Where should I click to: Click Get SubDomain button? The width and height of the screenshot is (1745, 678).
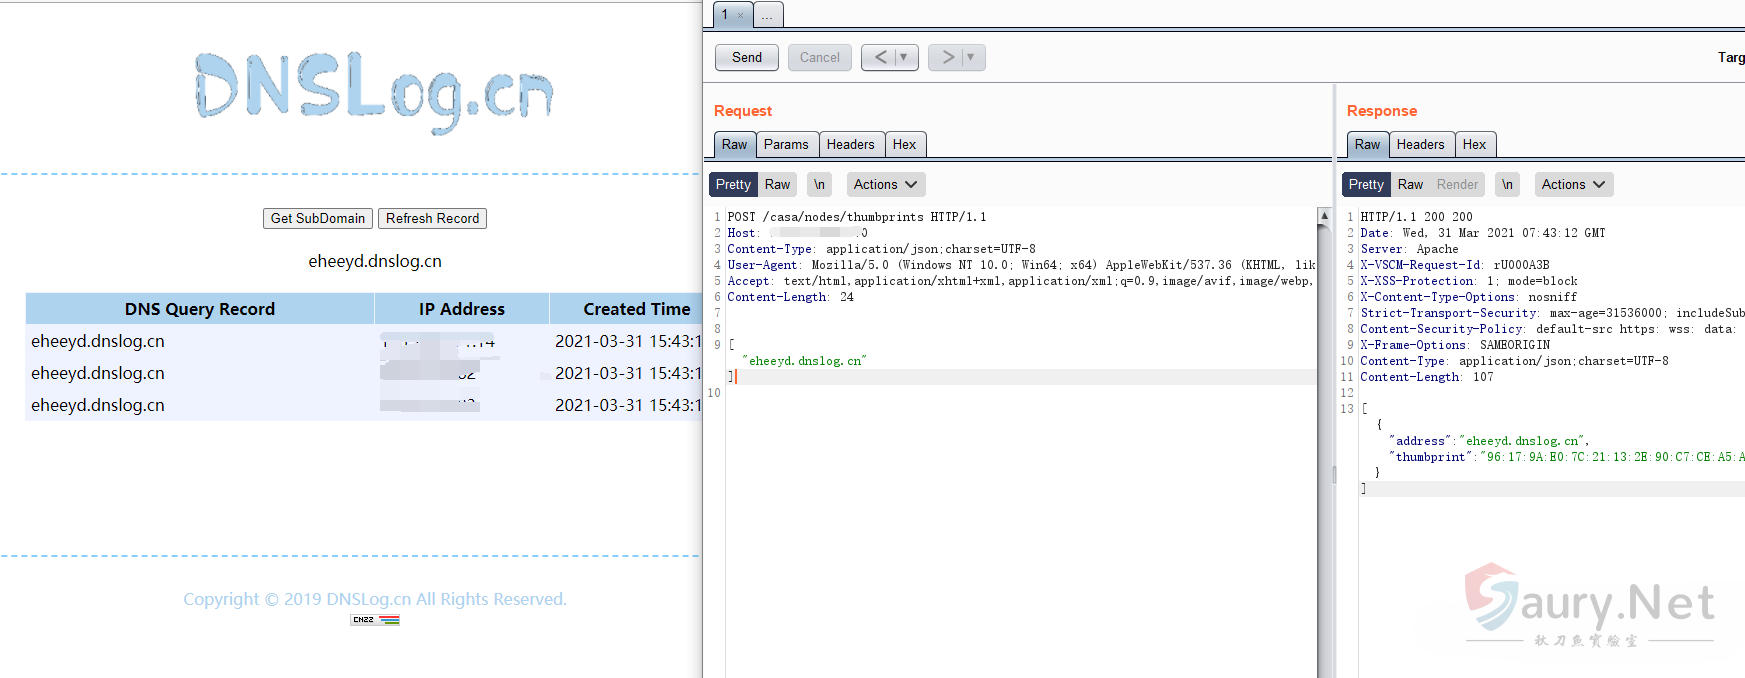[318, 219]
